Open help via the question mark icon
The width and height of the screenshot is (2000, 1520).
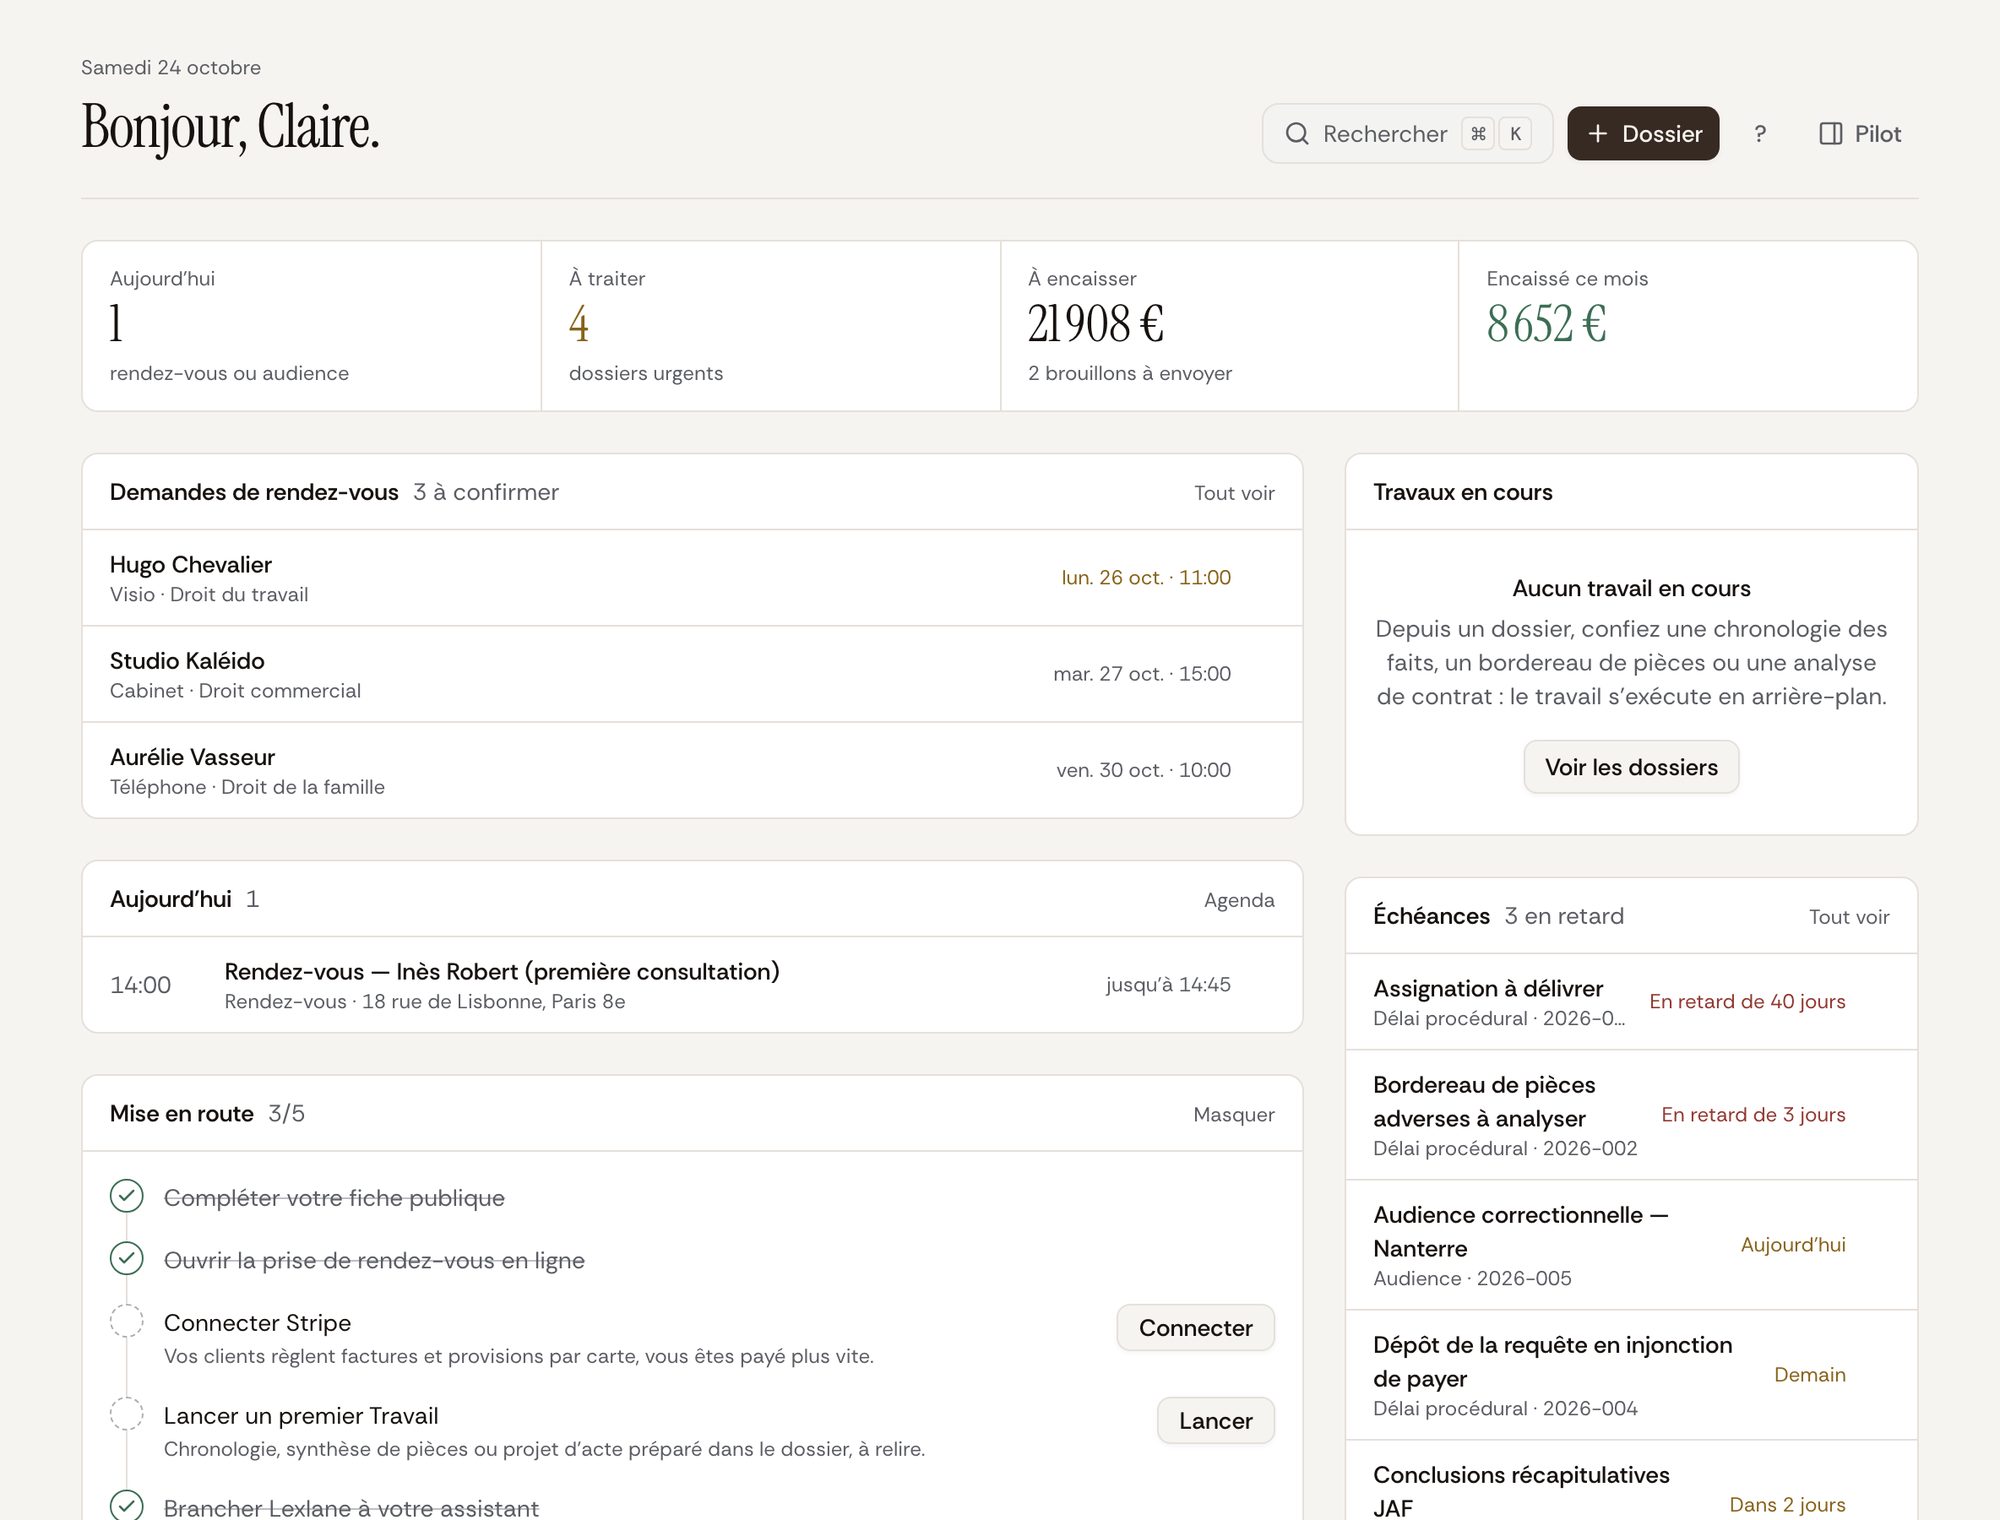coord(1760,134)
